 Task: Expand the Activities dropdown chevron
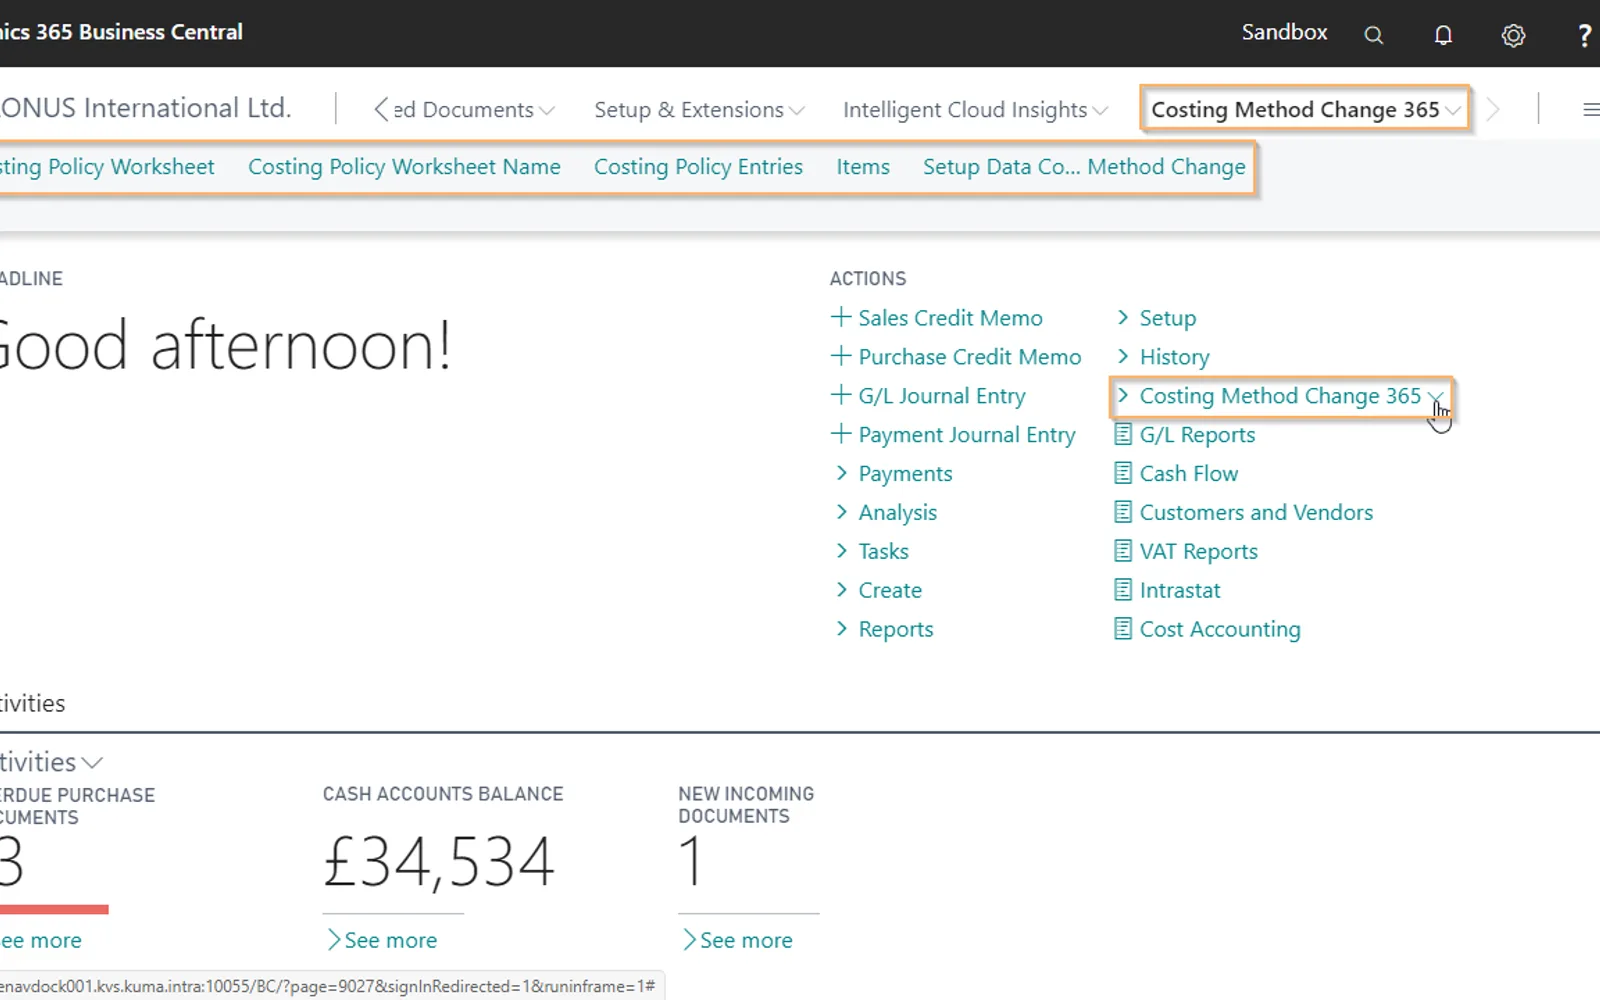(x=92, y=763)
